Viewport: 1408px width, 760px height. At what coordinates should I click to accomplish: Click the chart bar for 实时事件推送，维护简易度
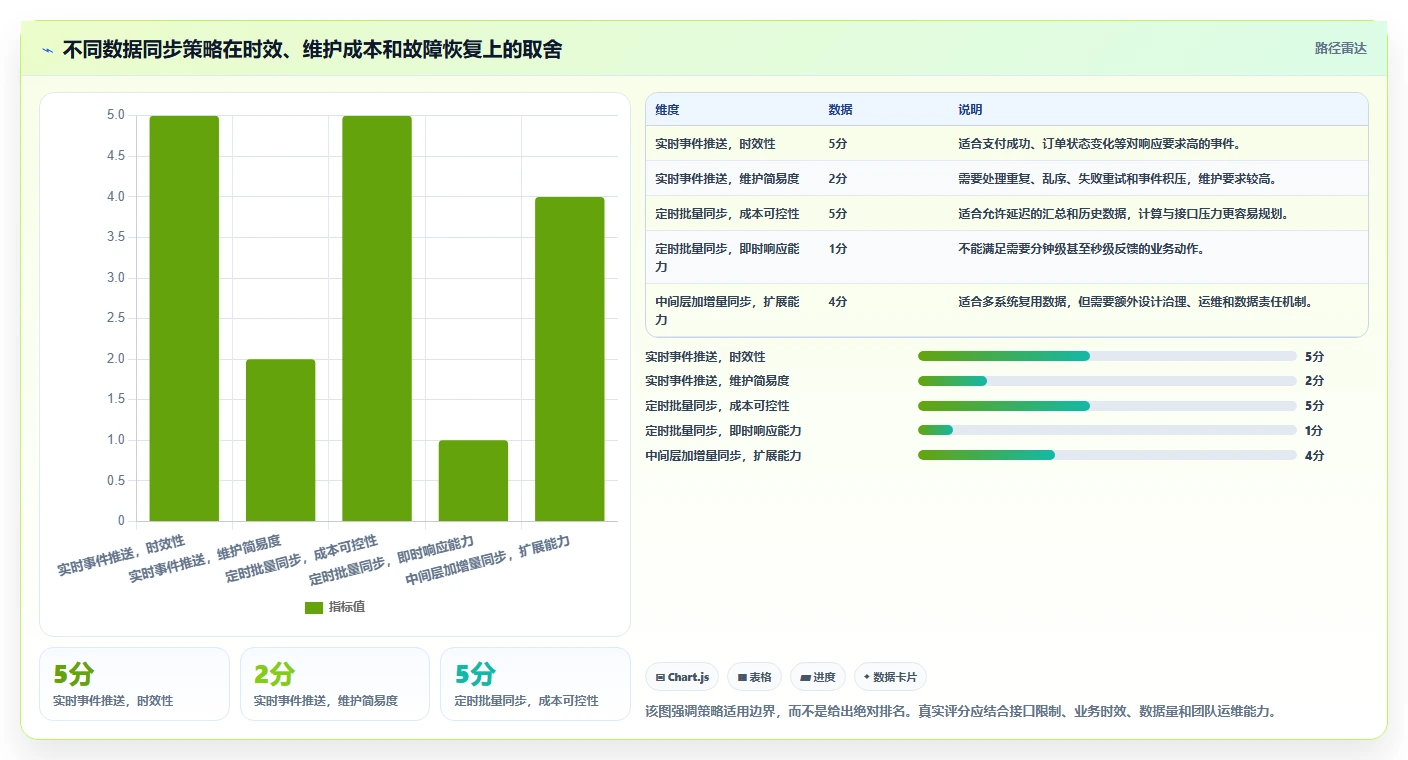pos(280,440)
